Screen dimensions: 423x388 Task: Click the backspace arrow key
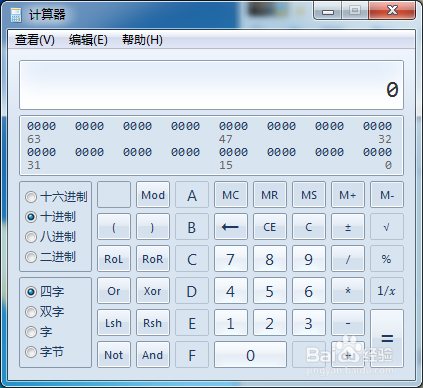coord(231,227)
